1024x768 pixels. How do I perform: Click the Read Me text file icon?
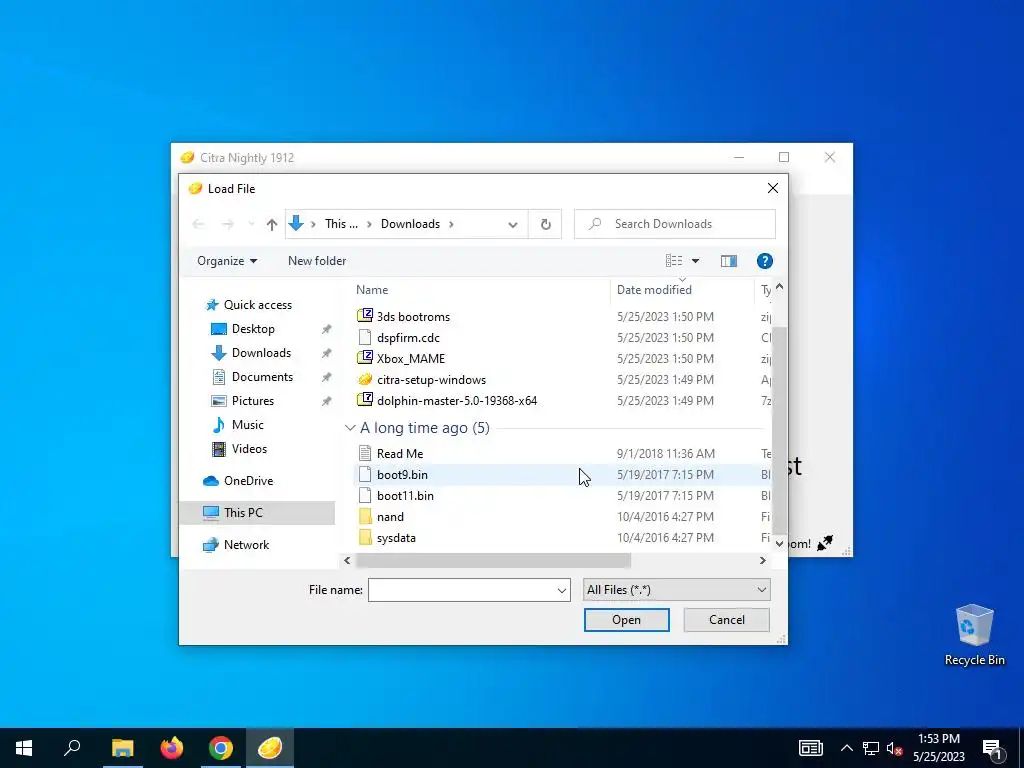click(364, 453)
